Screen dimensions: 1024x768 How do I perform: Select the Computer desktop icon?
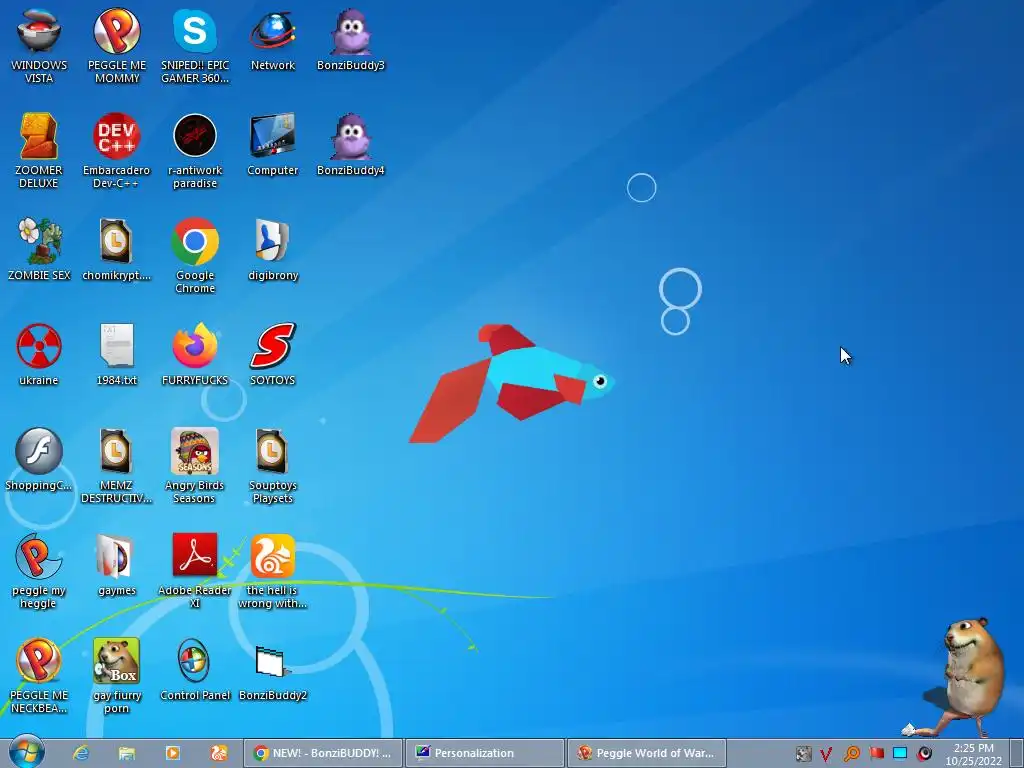point(273,144)
